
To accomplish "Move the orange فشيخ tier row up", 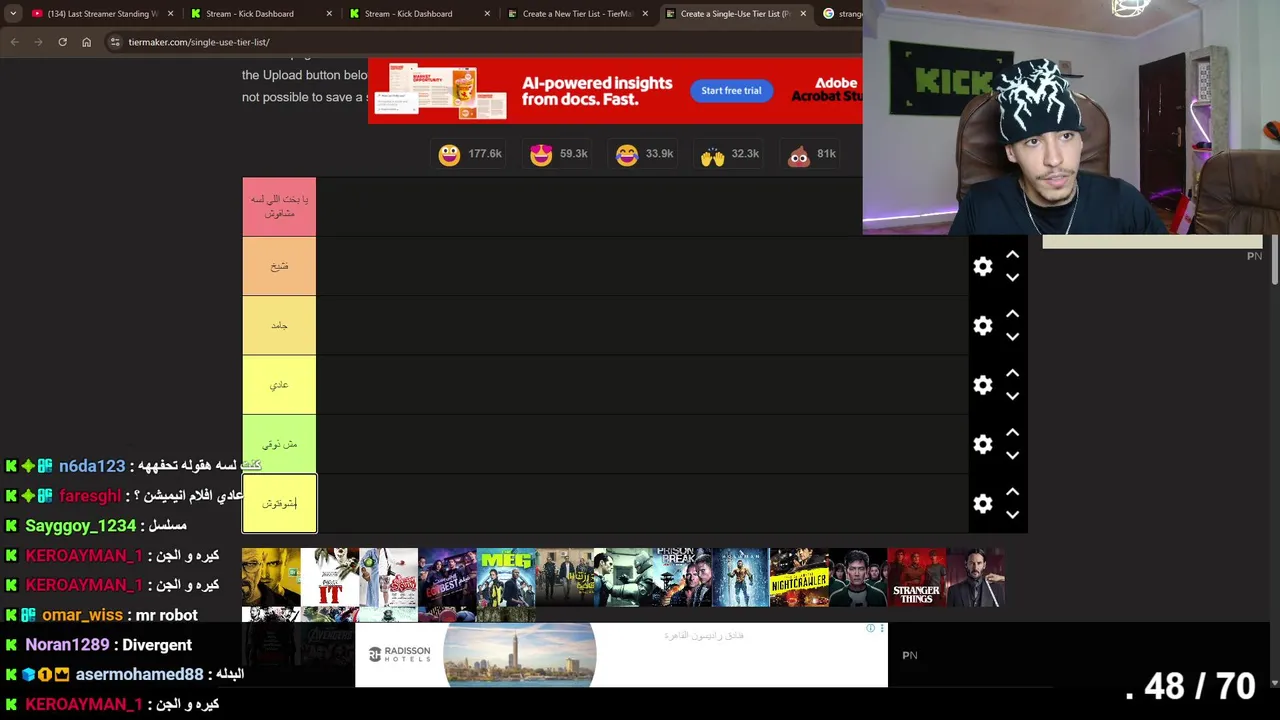I will [1012, 255].
